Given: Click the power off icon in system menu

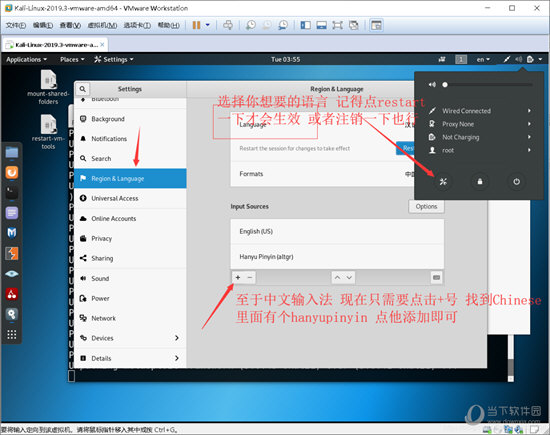Looking at the screenshot, I should [x=516, y=182].
